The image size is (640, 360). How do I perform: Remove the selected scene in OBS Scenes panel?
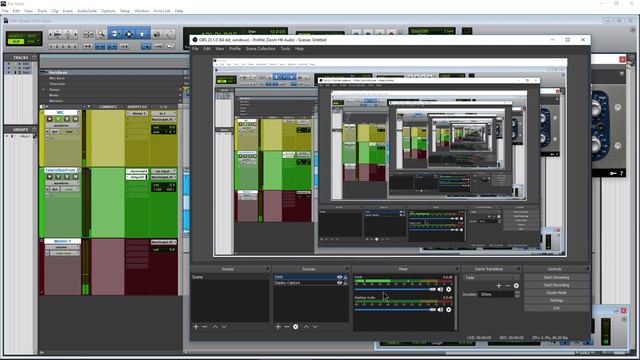pyautogui.click(x=205, y=327)
